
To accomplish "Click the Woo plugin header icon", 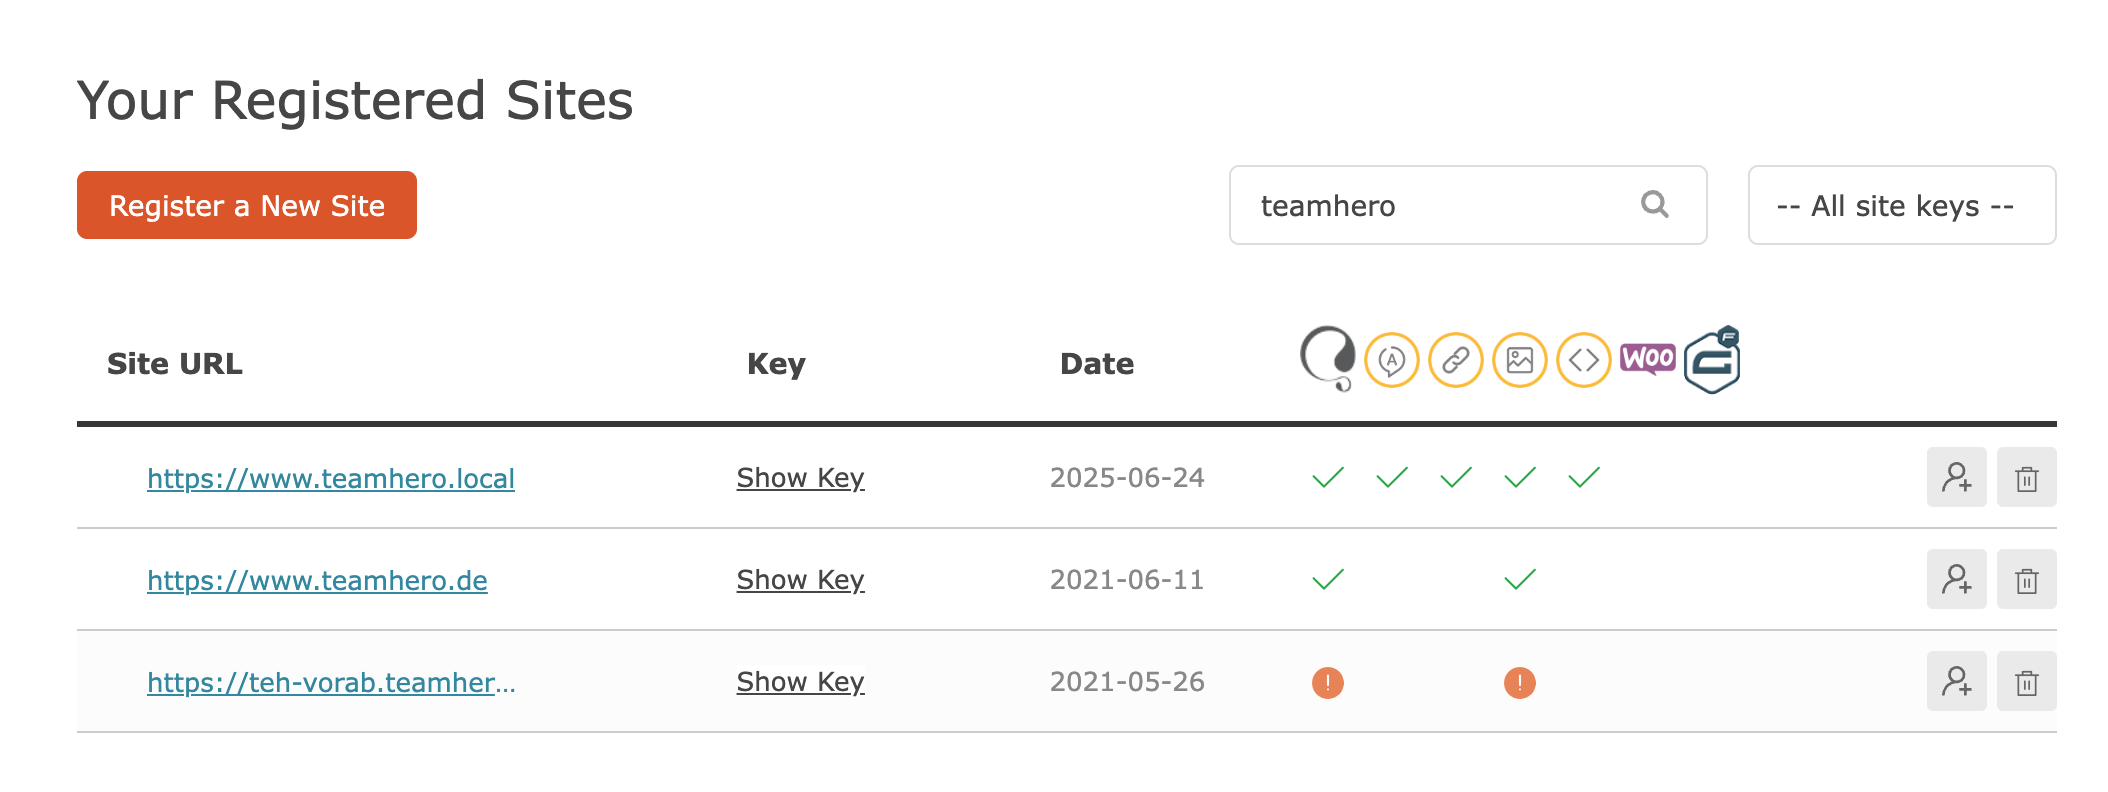I will (x=1648, y=358).
